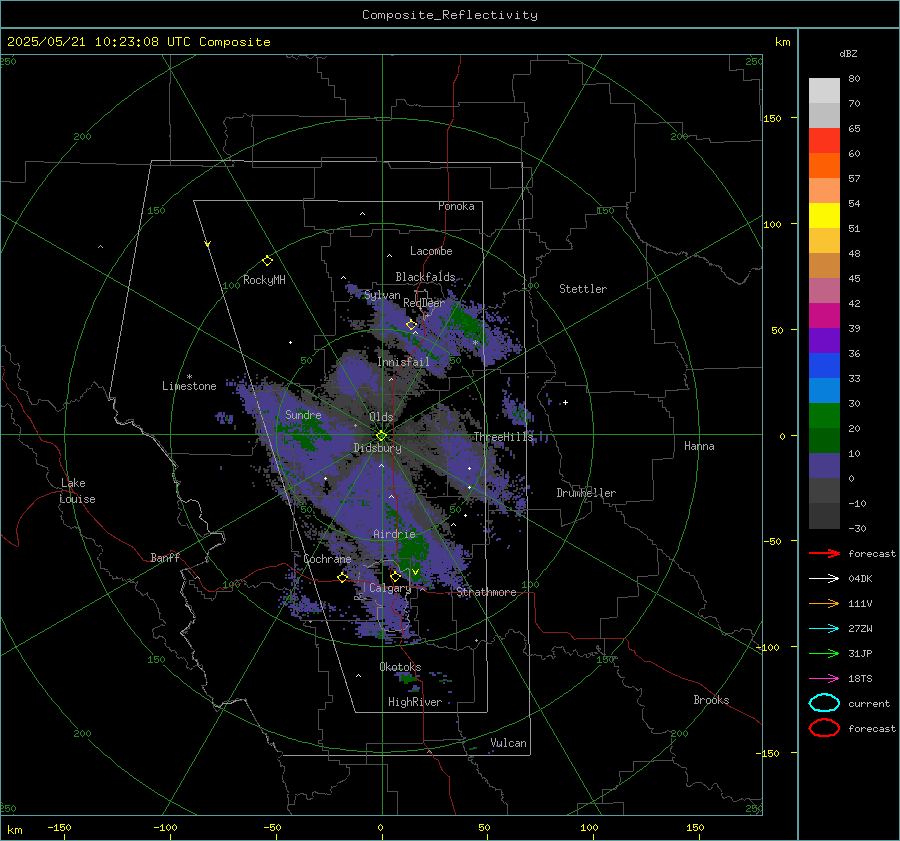Click the Brooks town label
The image size is (900, 841).
pos(711,700)
